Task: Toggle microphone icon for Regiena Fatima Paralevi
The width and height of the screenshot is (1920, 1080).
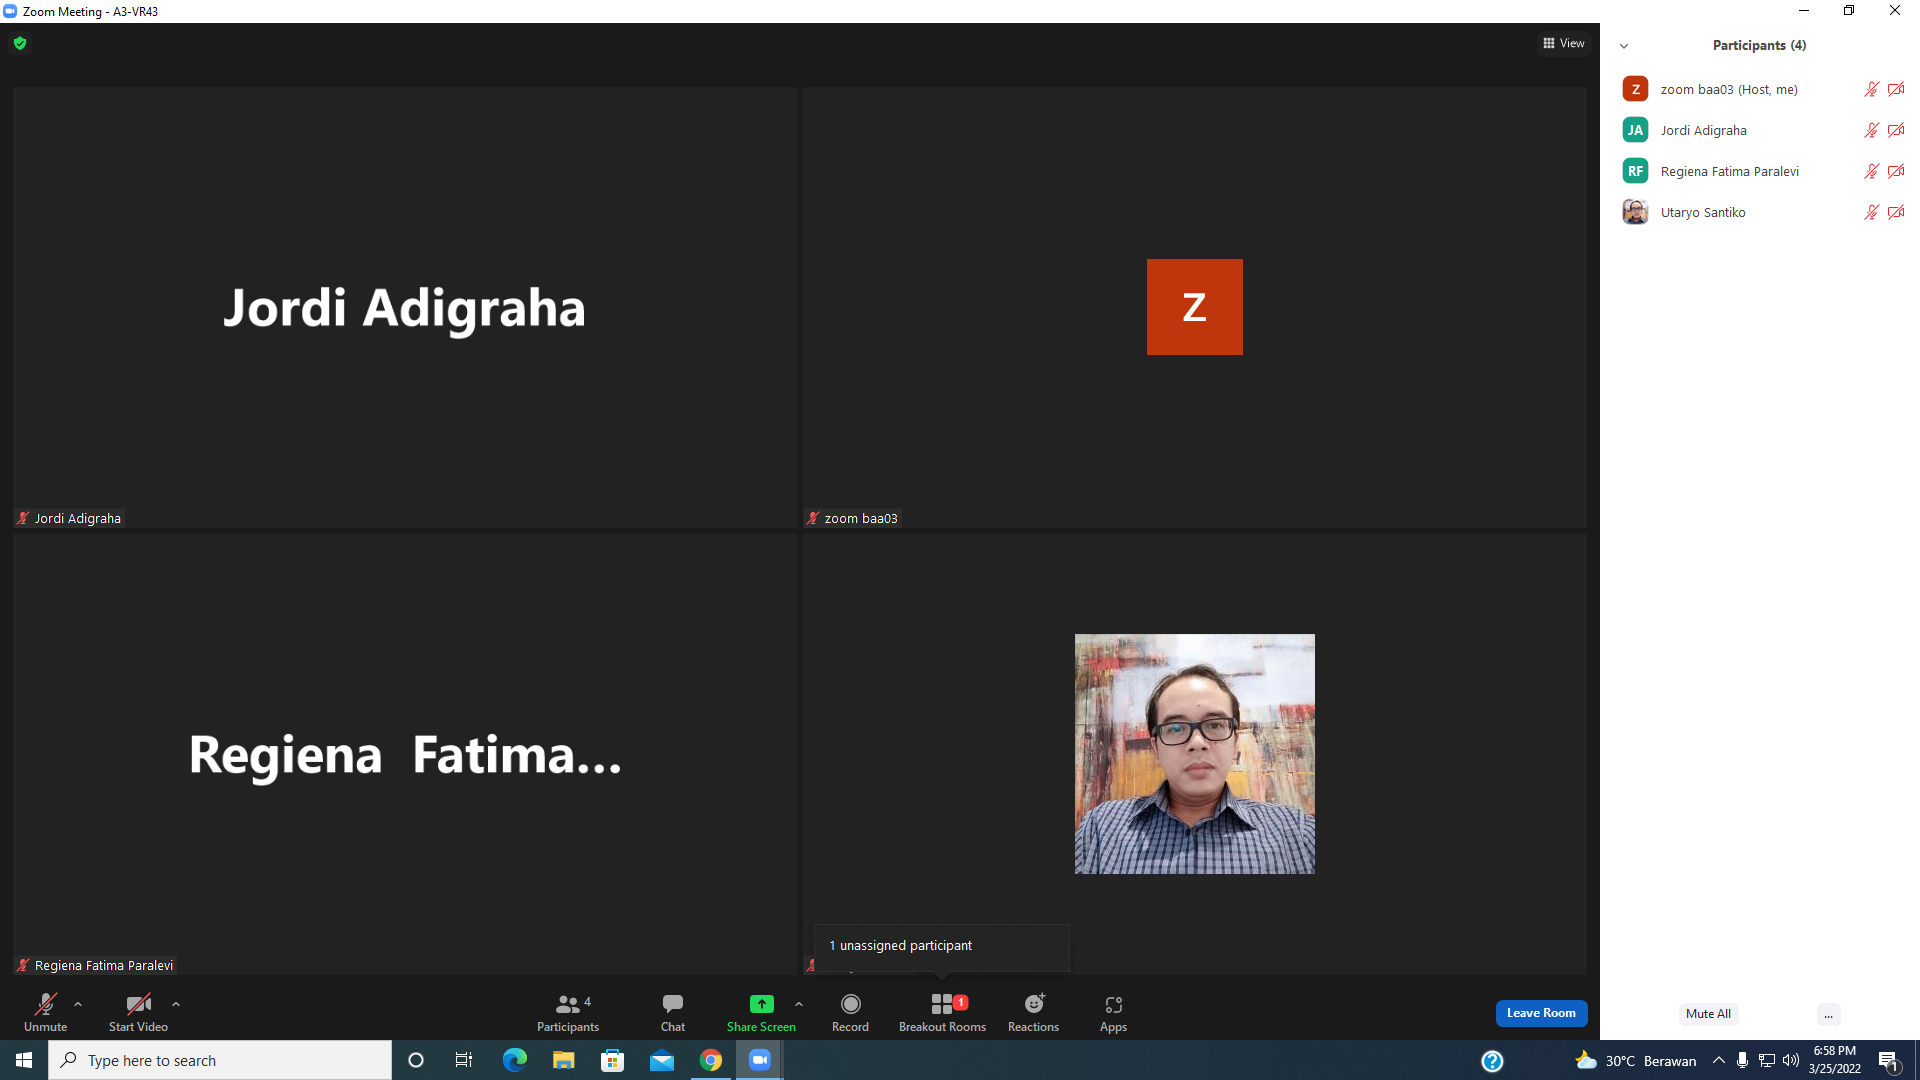Action: 1871,171
